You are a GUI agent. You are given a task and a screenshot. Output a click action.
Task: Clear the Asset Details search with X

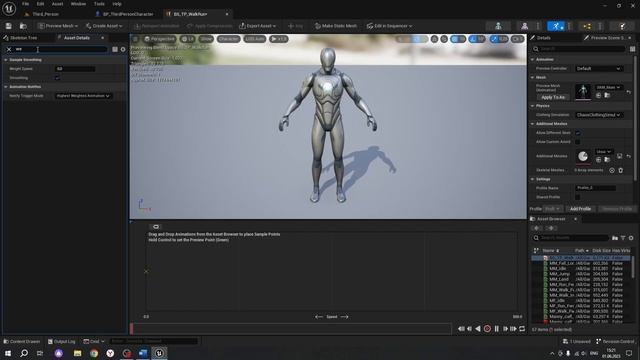click(9, 49)
